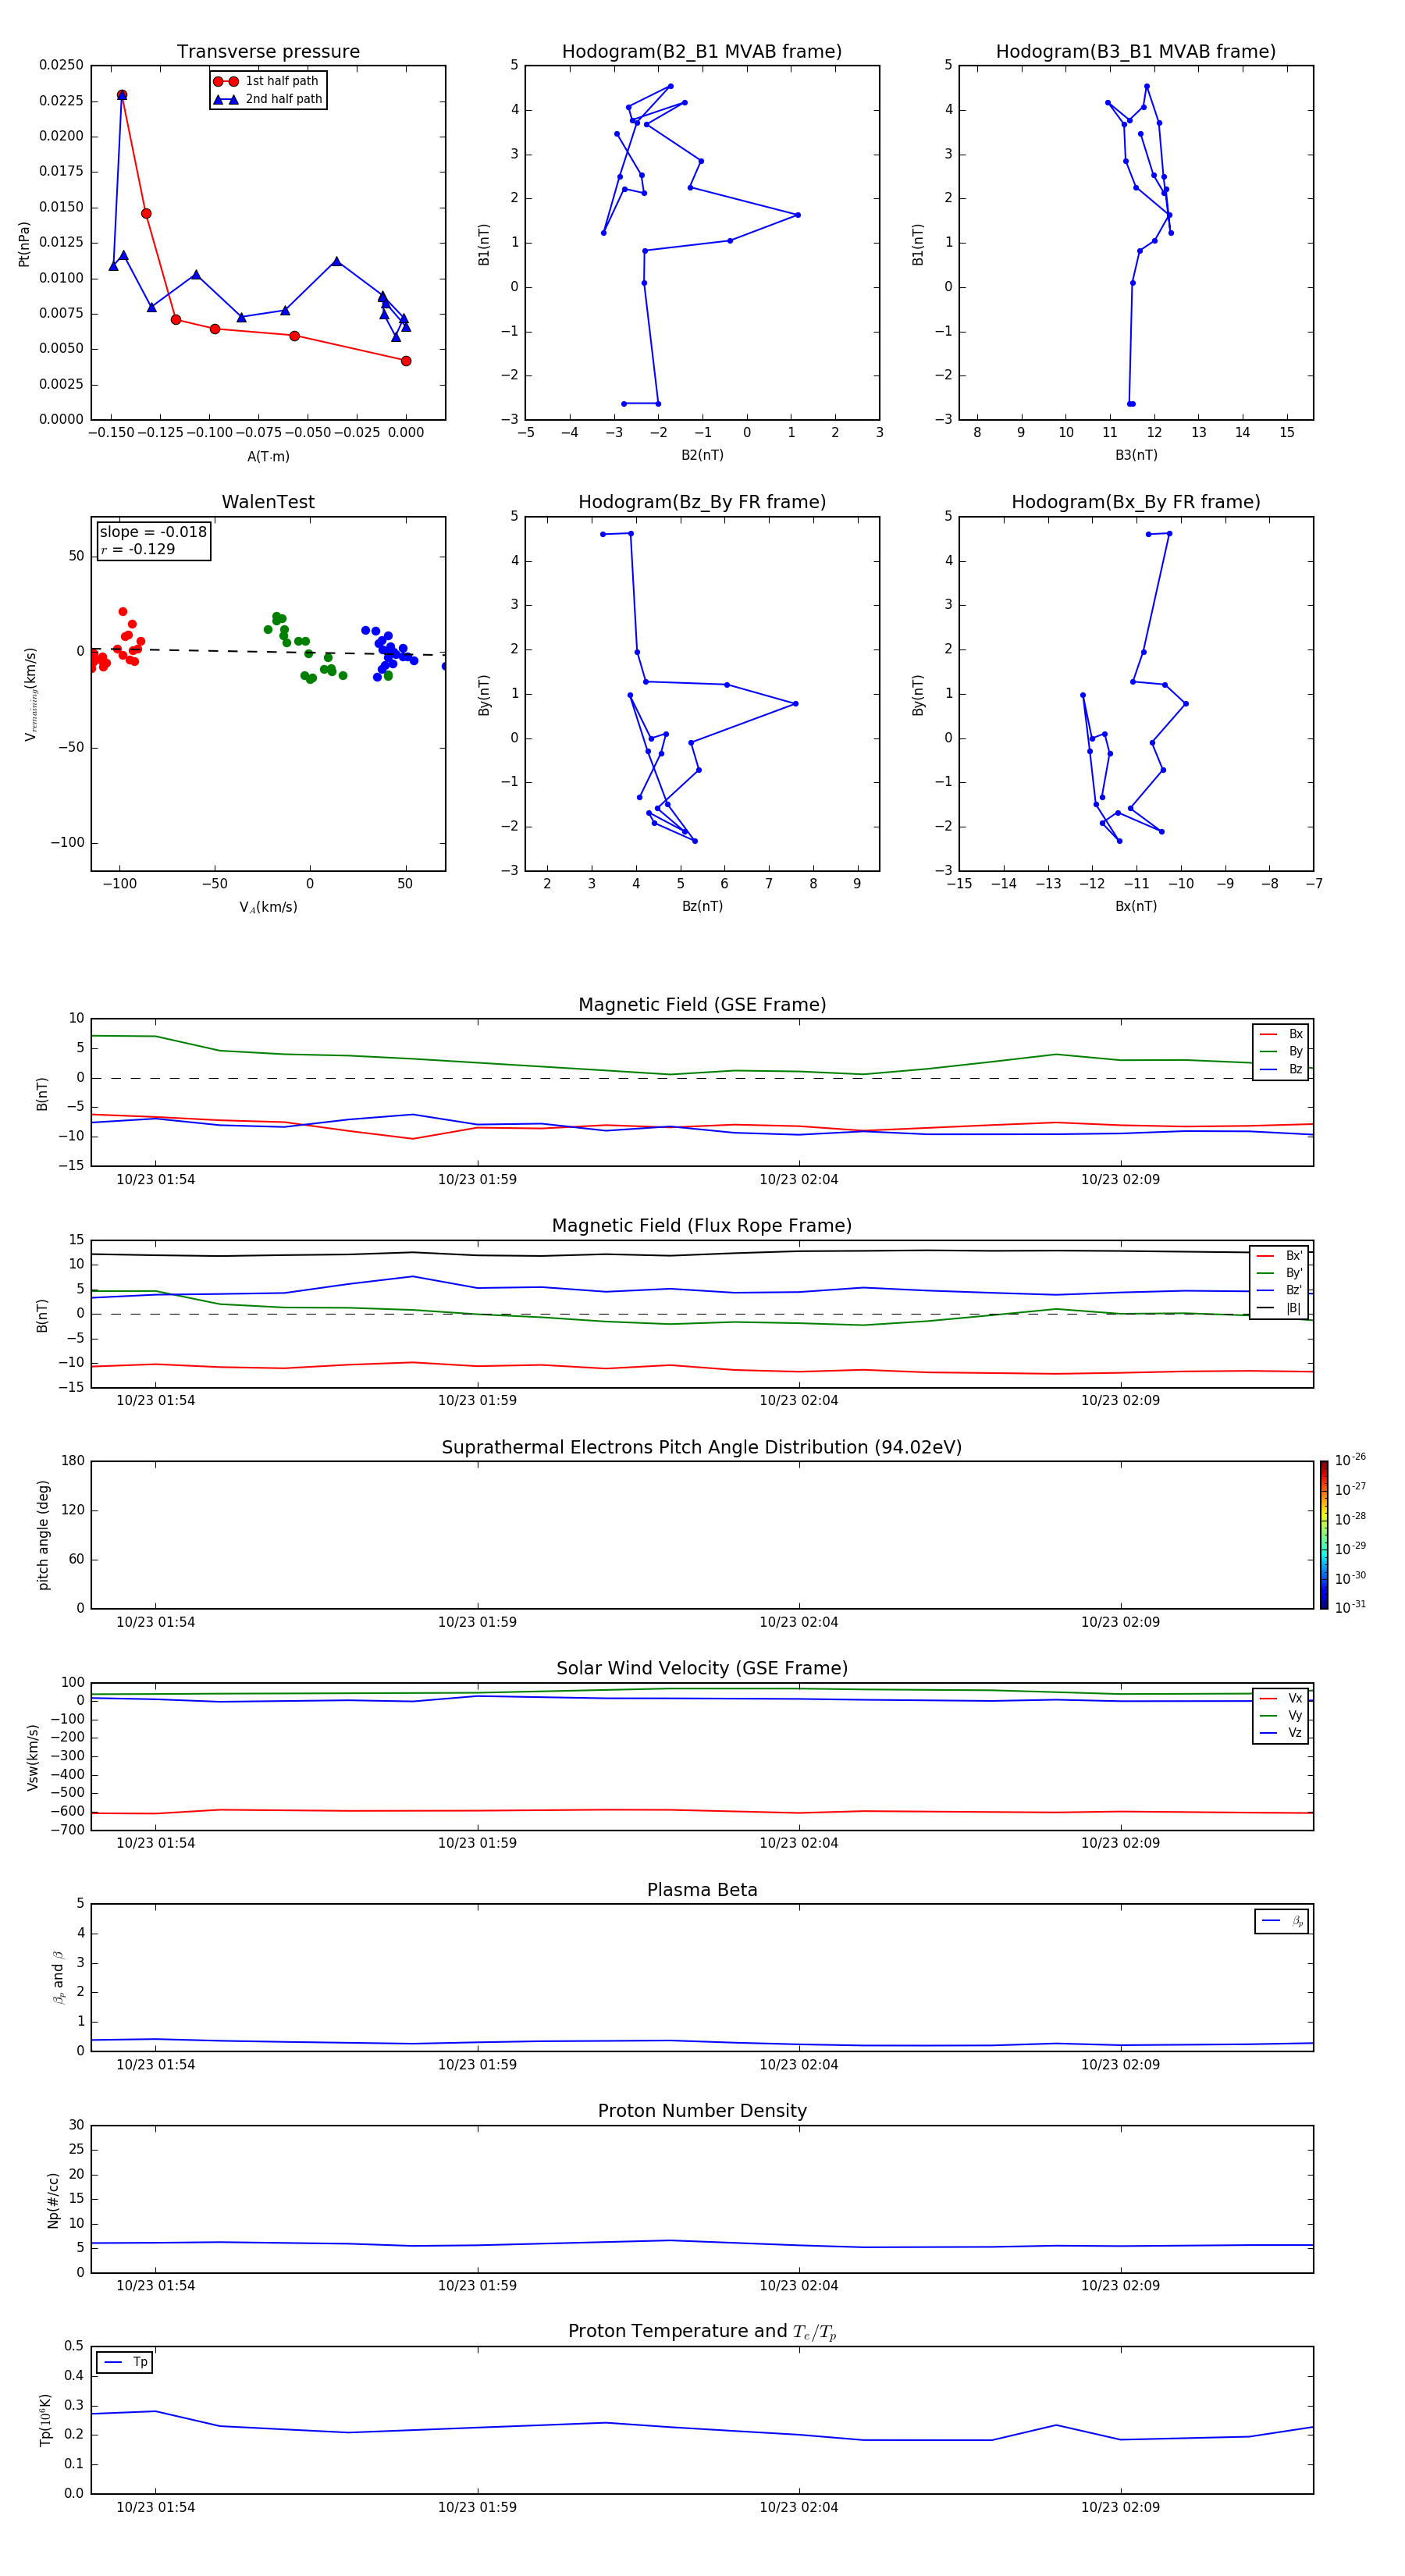1405x2576 pixels.
Task: Click '10/23 01:54' tick under GSE magnetic field
Action: coord(155,1180)
